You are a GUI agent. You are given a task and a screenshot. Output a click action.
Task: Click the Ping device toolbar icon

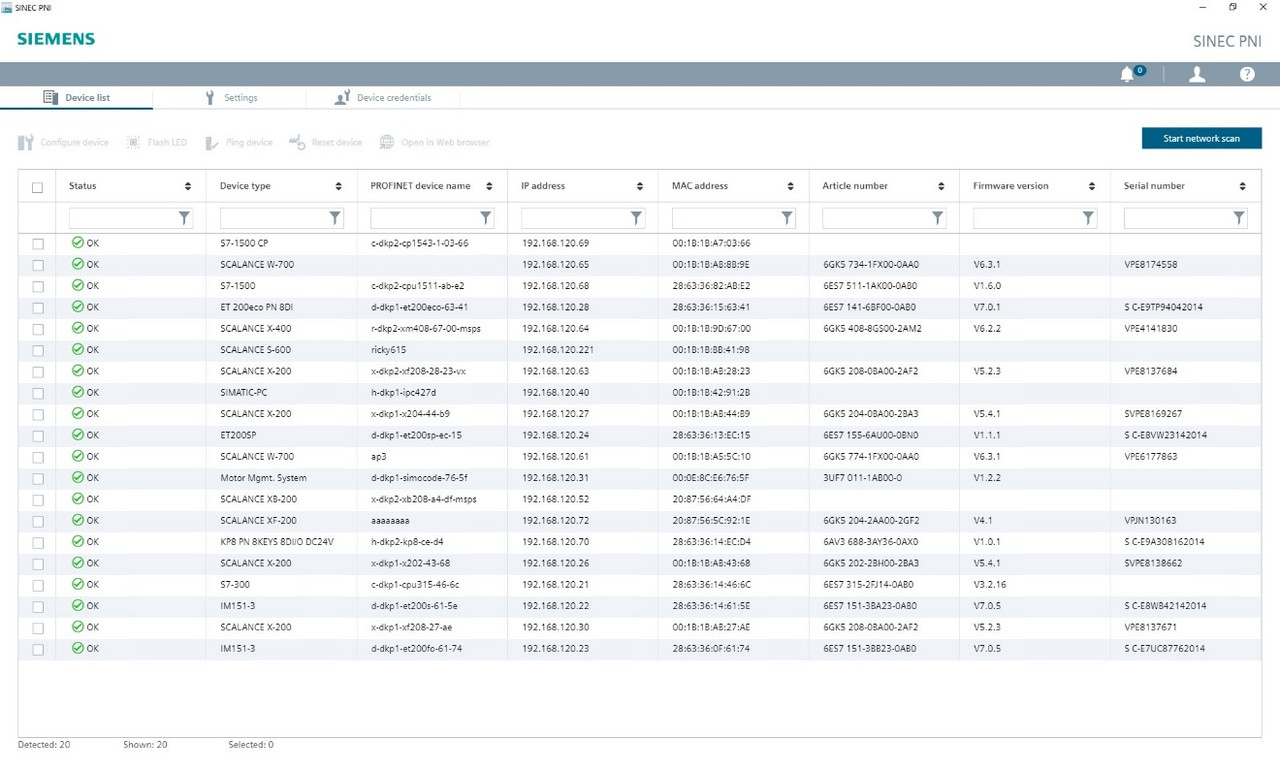[212, 143]
